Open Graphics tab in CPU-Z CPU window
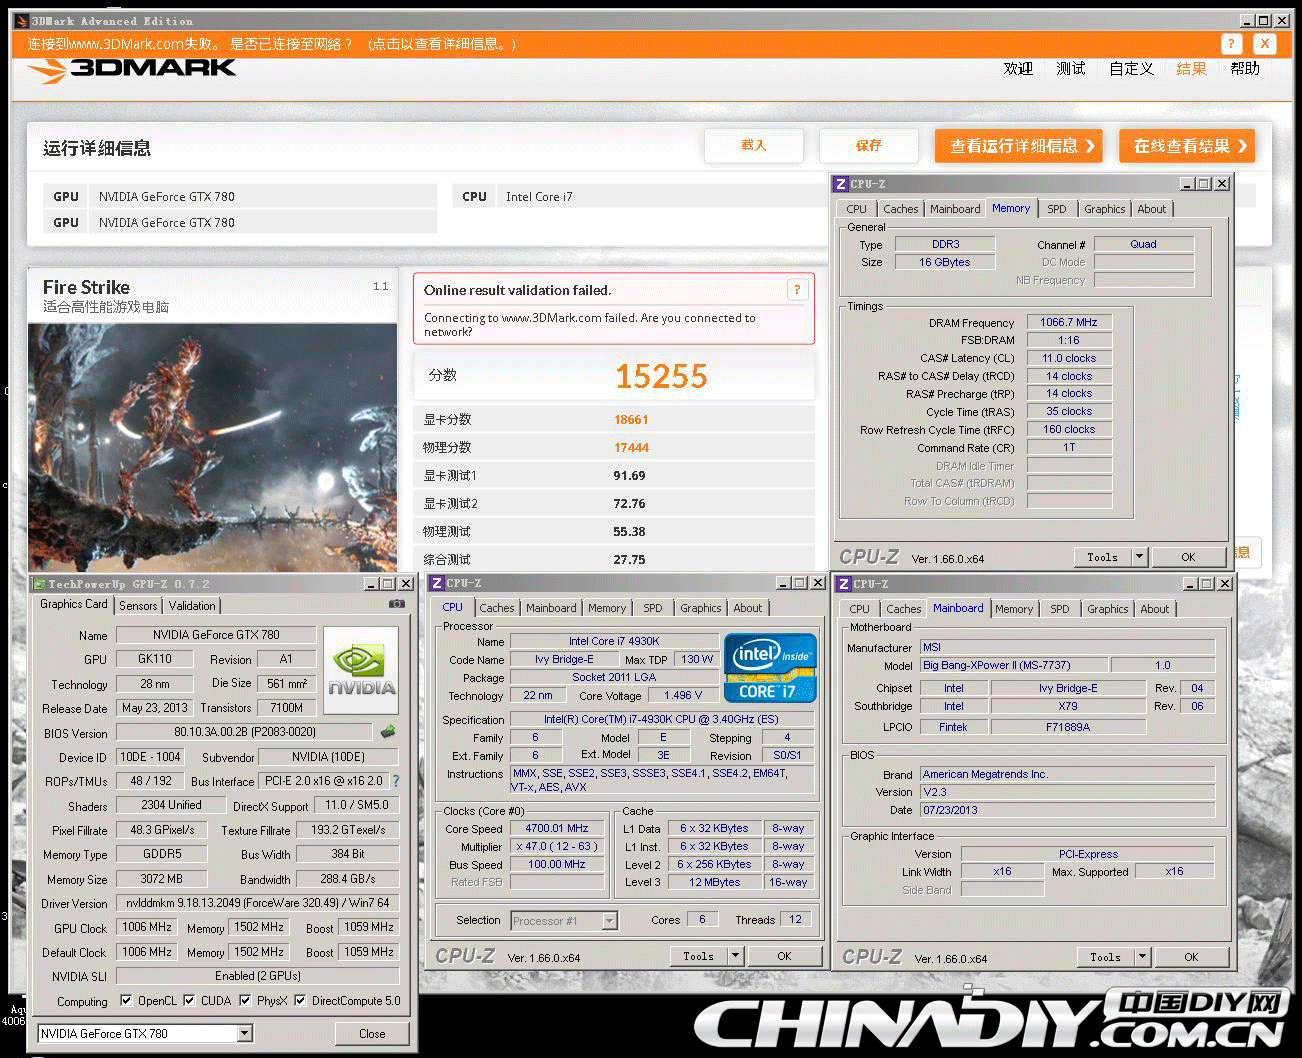The image size is (1302, 1058). pos(701,608)
